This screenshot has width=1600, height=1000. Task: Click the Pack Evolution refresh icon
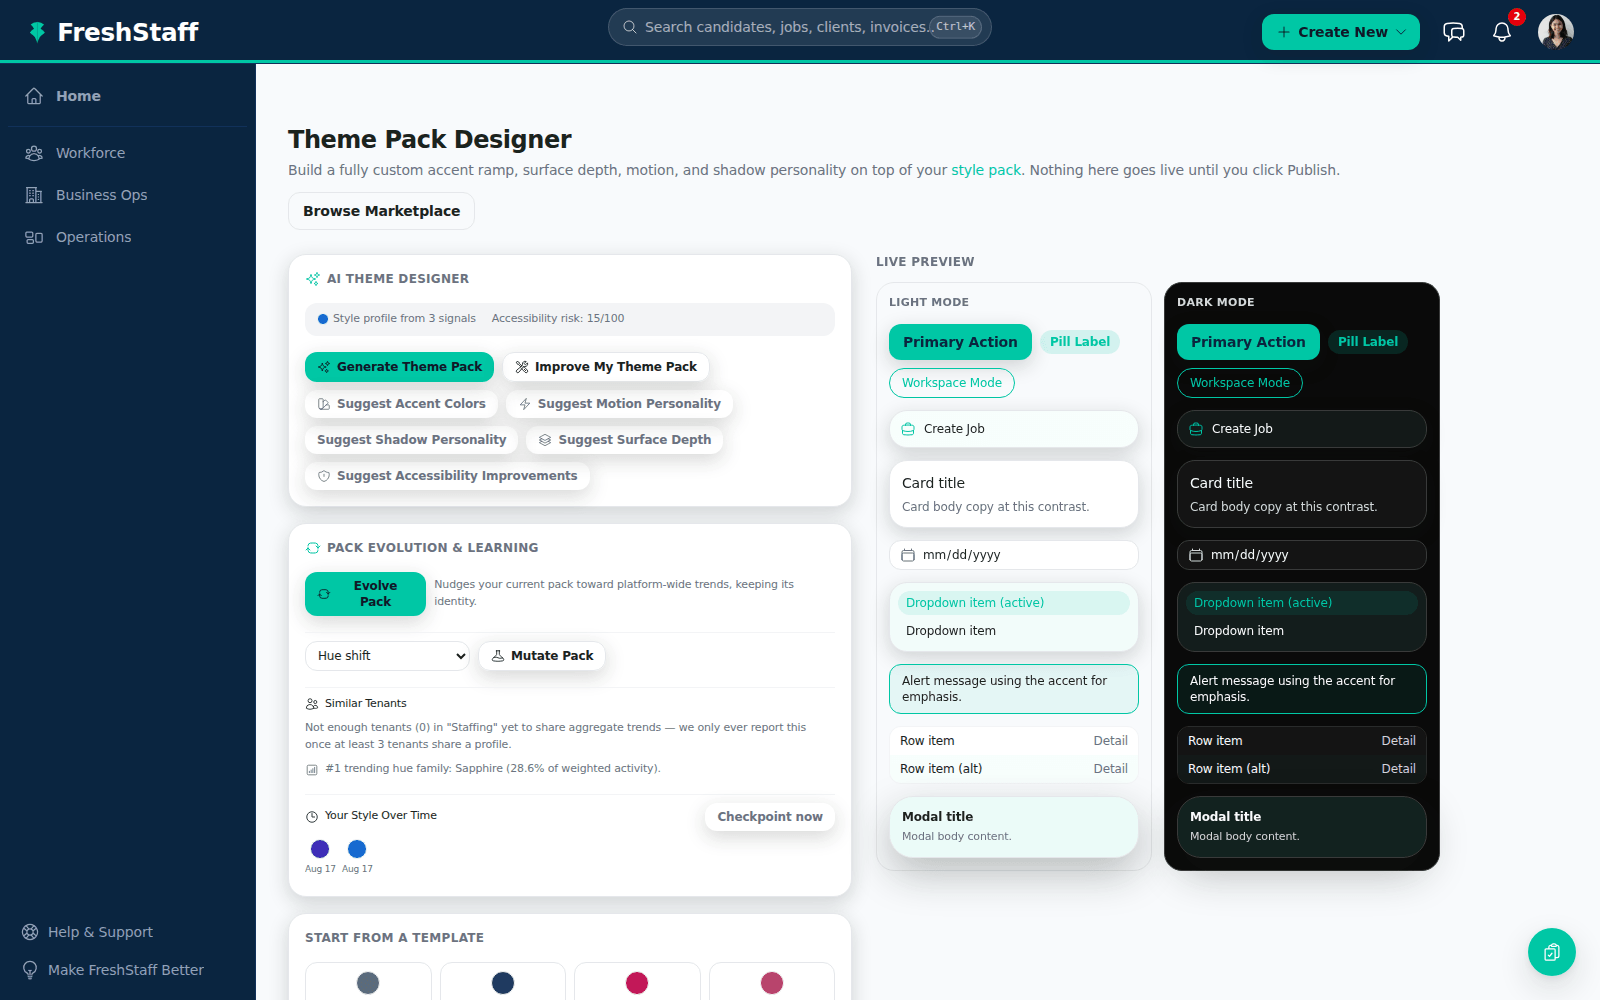coord(313,548)
